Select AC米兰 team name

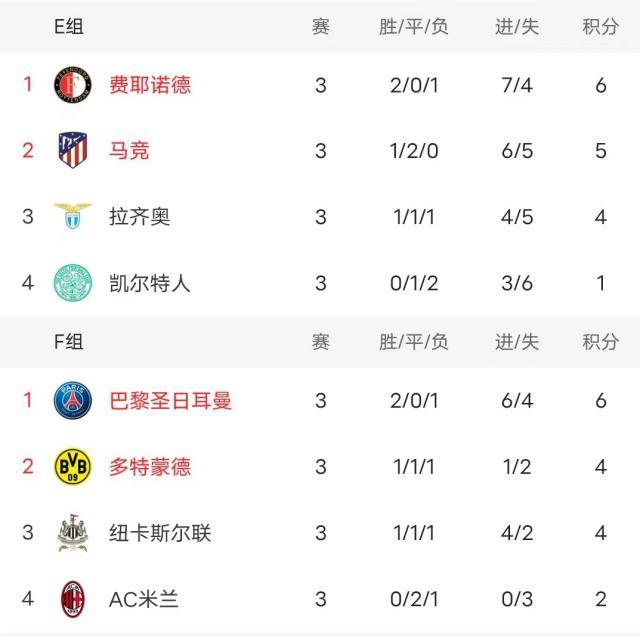click(x=143, y=599)
